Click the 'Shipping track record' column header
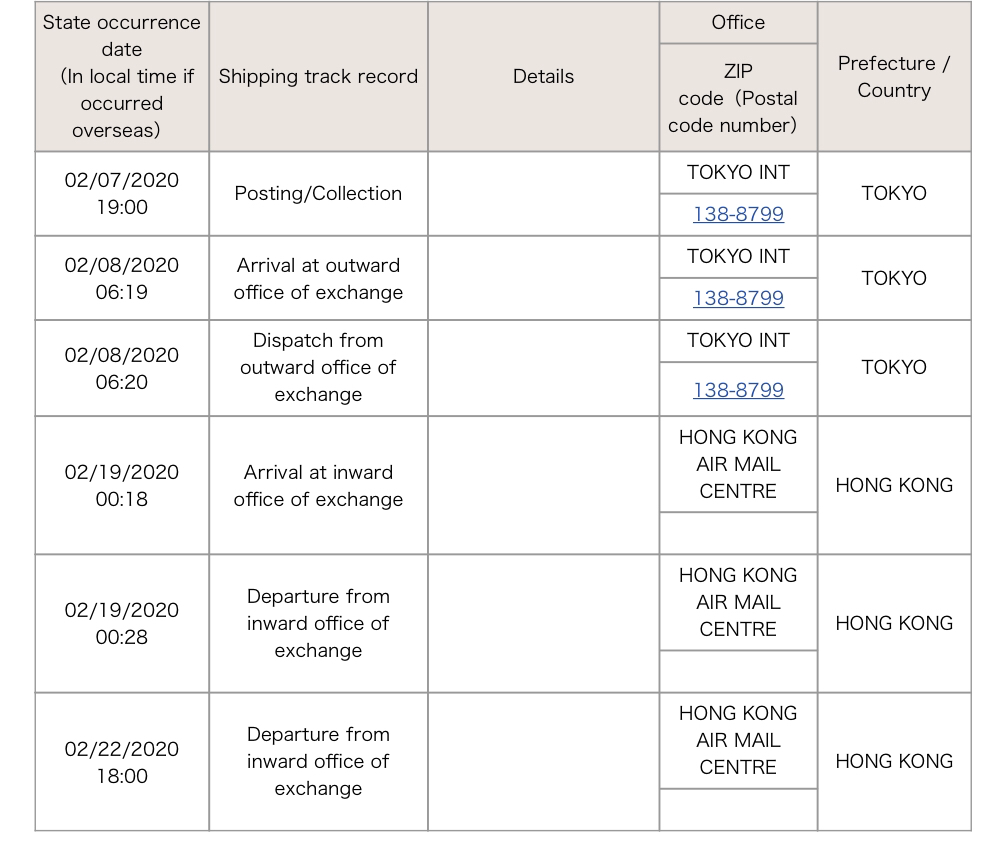 coord(318,76)
